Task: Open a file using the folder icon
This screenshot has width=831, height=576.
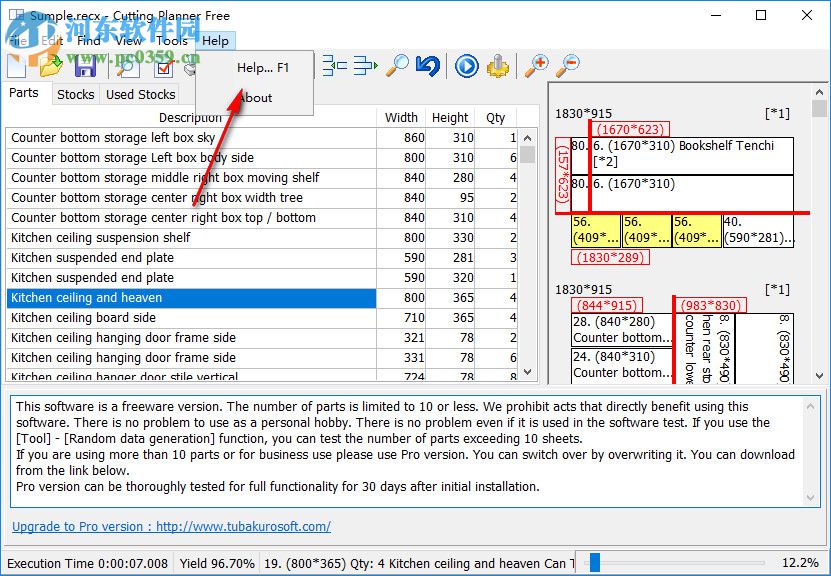Action: click(52, 66)
